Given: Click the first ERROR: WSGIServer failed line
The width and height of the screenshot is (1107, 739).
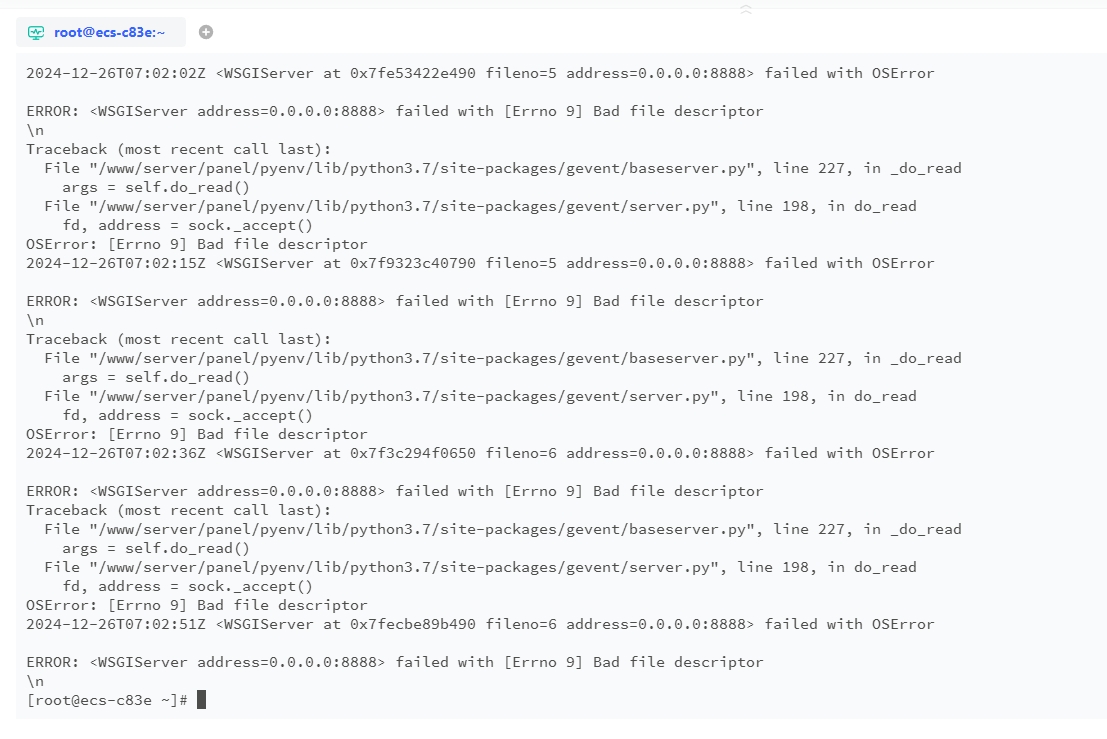Looking at the screenshot, I should click(x=395, y=112).
